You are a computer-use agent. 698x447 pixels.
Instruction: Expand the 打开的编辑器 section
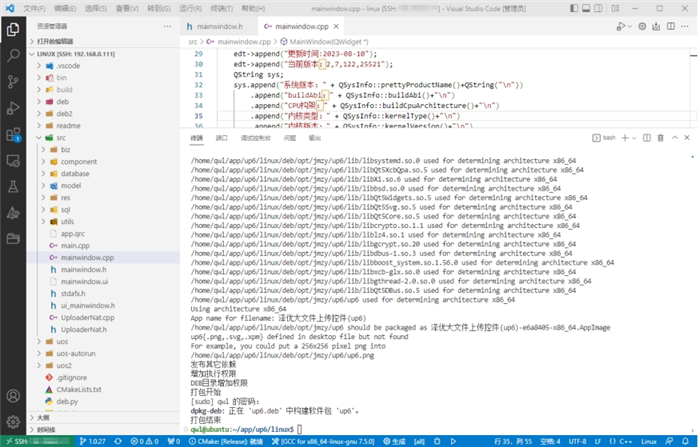click(60, 41)
